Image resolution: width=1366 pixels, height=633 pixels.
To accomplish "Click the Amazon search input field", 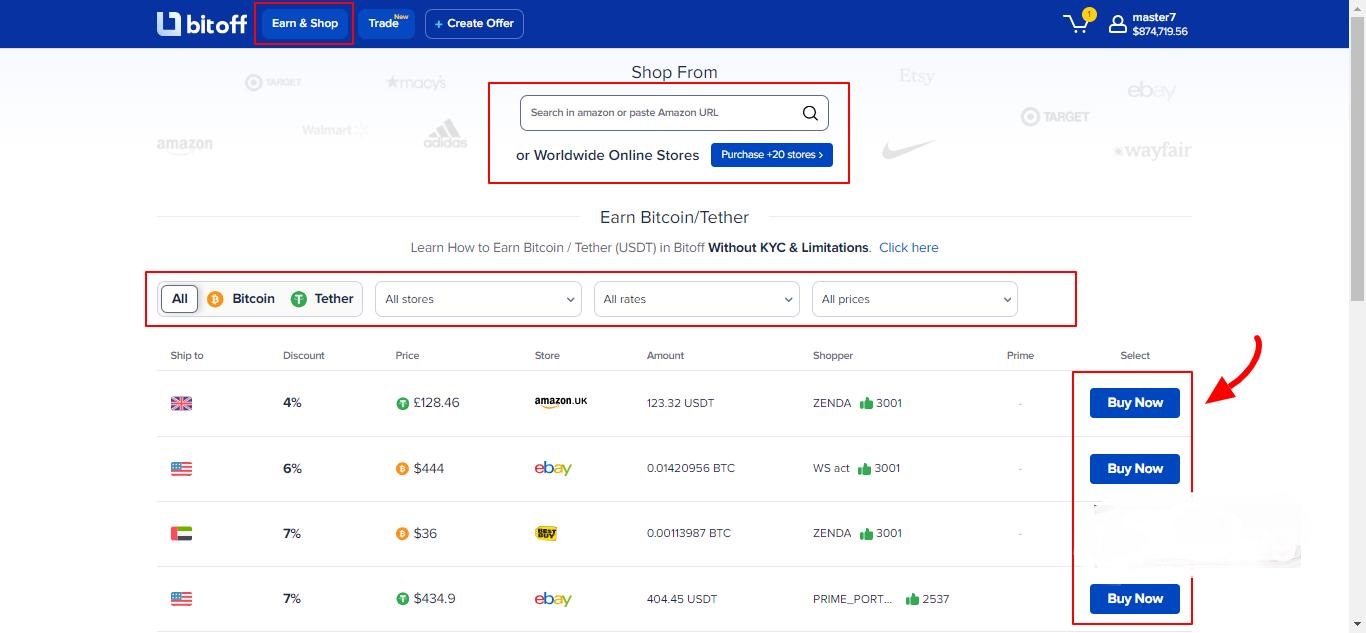I will click(660, 113).
